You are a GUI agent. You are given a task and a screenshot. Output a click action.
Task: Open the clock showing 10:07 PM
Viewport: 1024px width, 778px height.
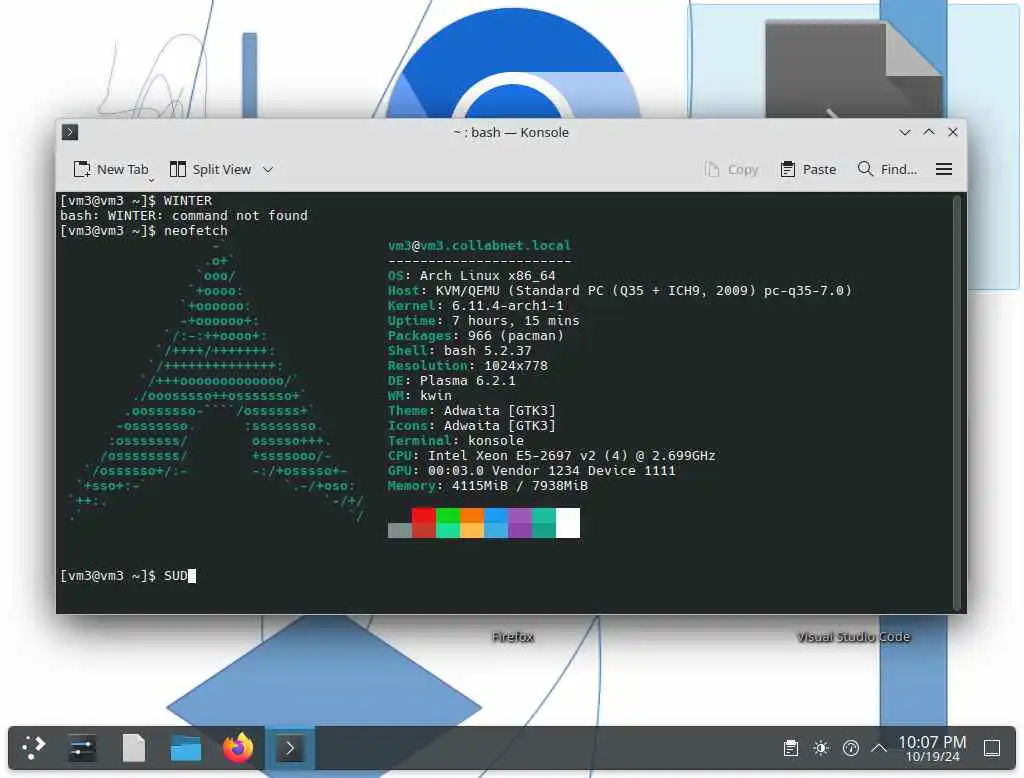tap(932, 748)
